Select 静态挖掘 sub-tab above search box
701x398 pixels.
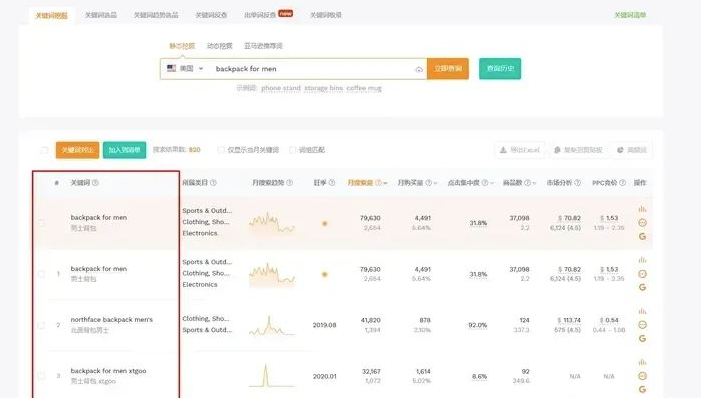(182, 46)
